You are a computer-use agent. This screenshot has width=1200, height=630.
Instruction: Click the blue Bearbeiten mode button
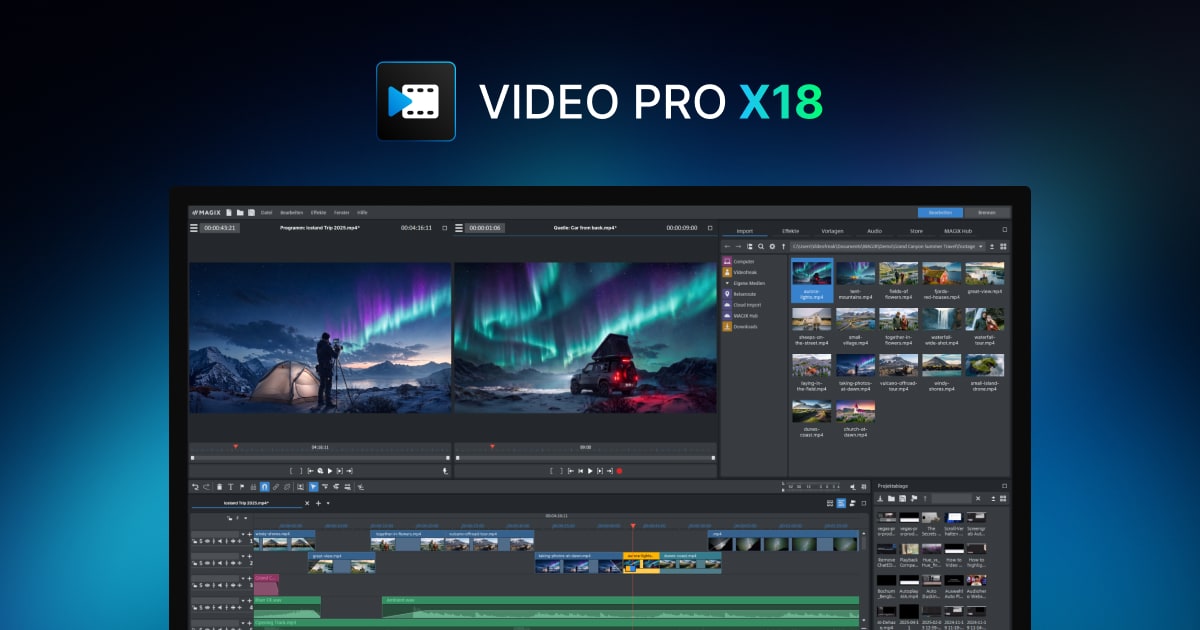click(940, 212)
